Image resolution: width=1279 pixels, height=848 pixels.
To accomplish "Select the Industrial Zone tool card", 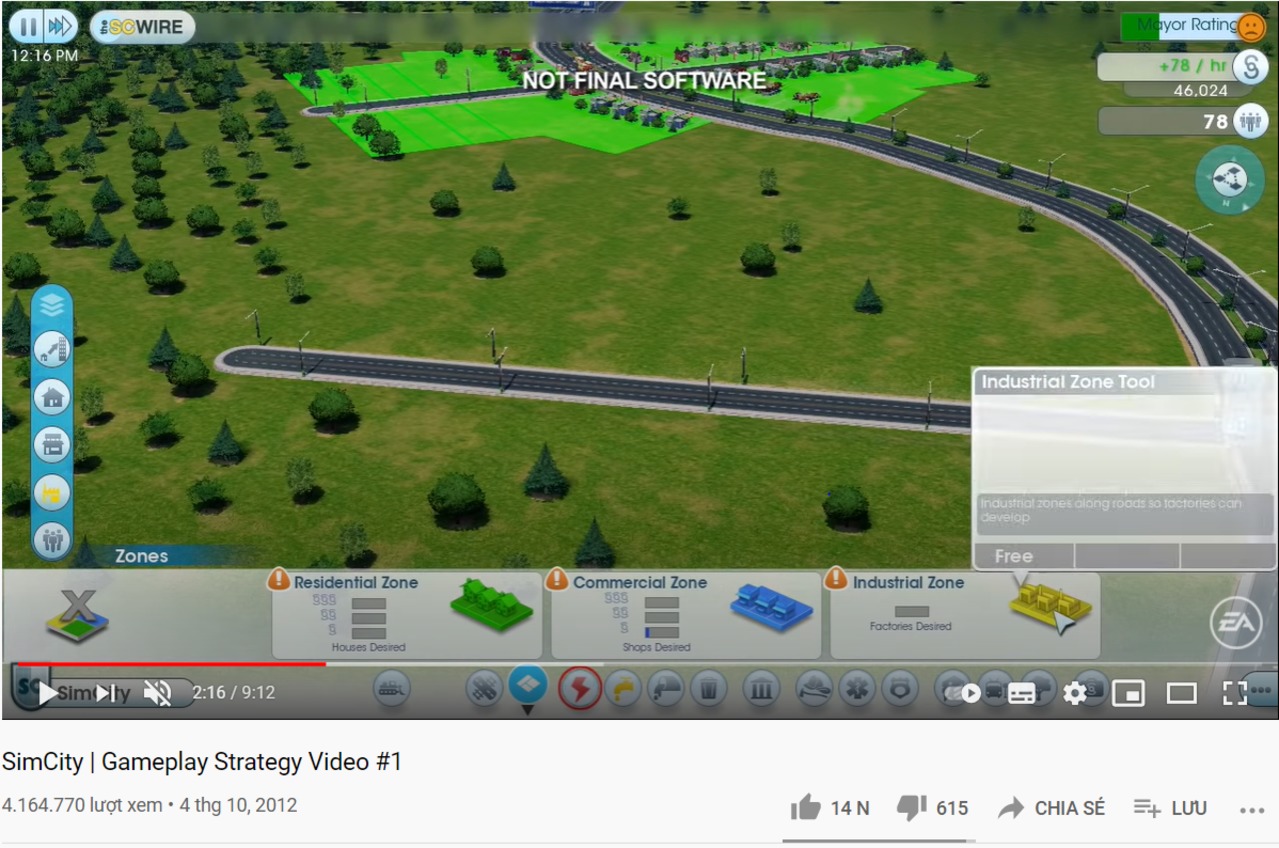I will pos(965,615).
